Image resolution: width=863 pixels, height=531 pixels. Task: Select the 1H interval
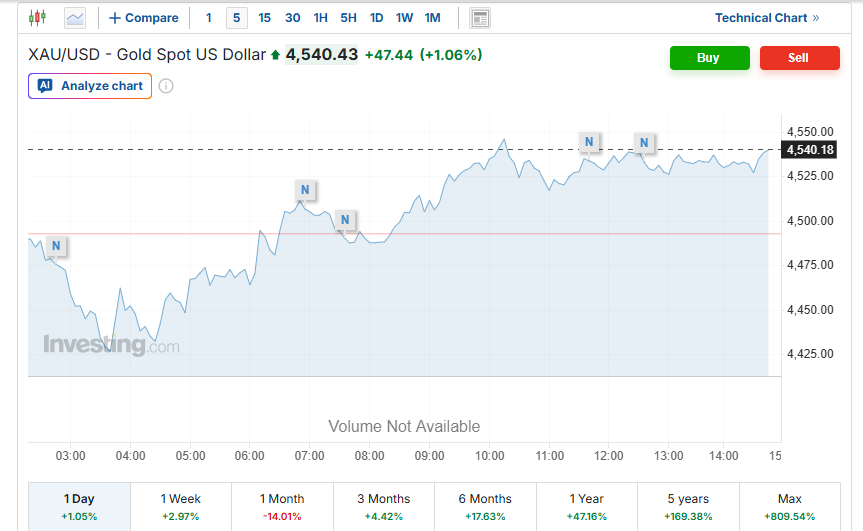click(x=320, y=18)
